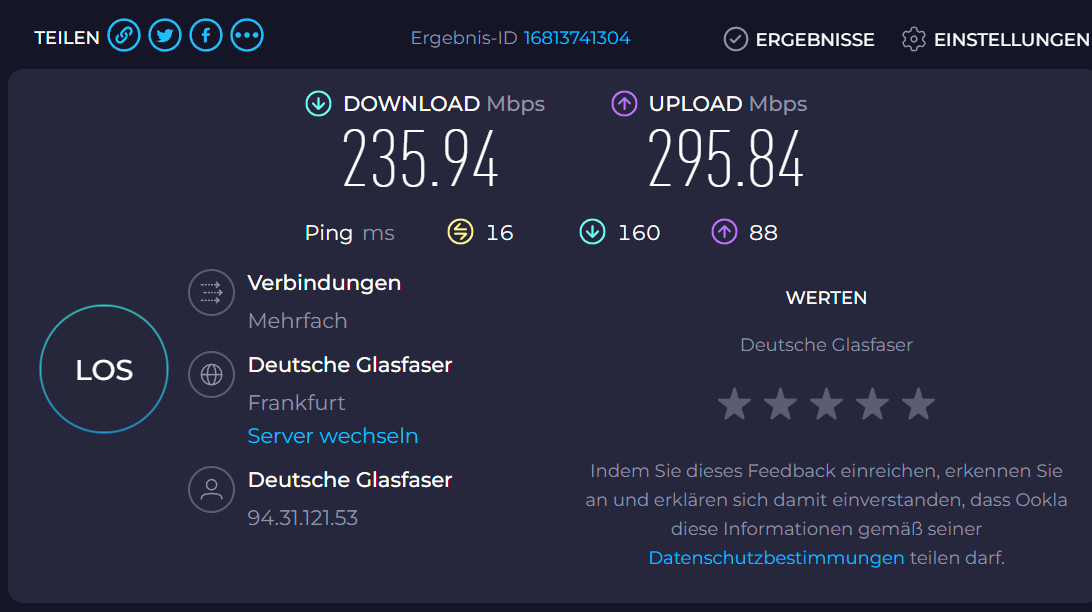Click Server wechseln link
The height and width of the screenshot is (612, 1092).
point(333,436)
